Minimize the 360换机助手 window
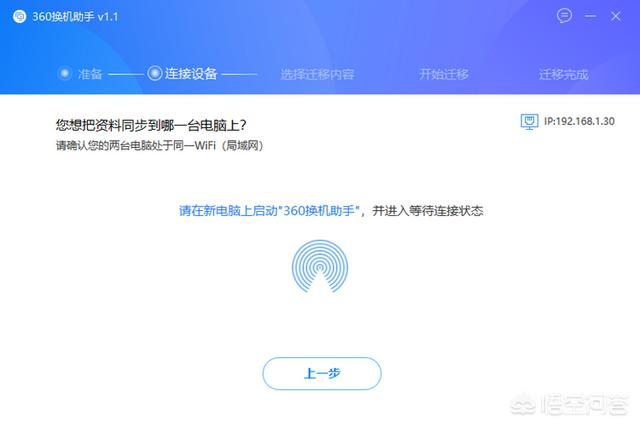Screen dimensions: 640x427 coord(590,16)
